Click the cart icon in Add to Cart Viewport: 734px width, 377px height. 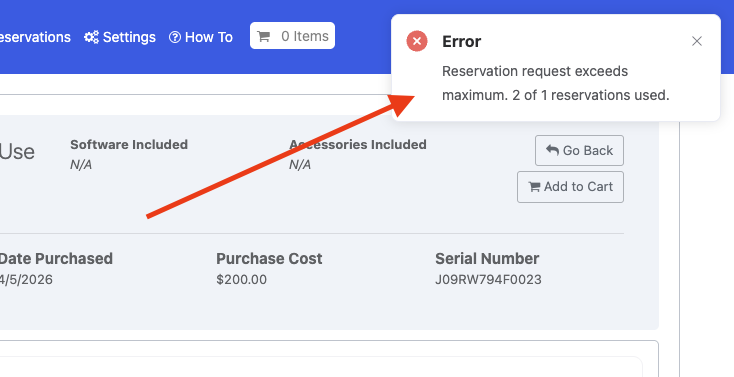click(x=534, y=187)
